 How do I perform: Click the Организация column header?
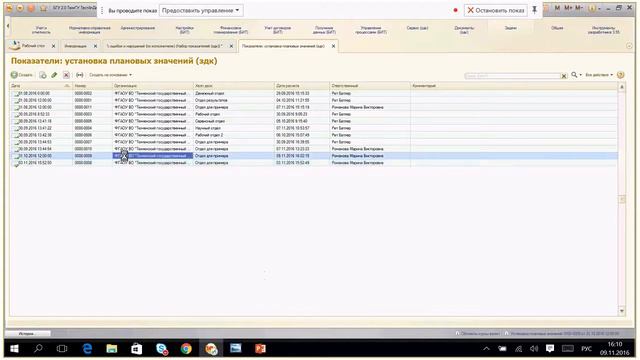tap(153, 86)
